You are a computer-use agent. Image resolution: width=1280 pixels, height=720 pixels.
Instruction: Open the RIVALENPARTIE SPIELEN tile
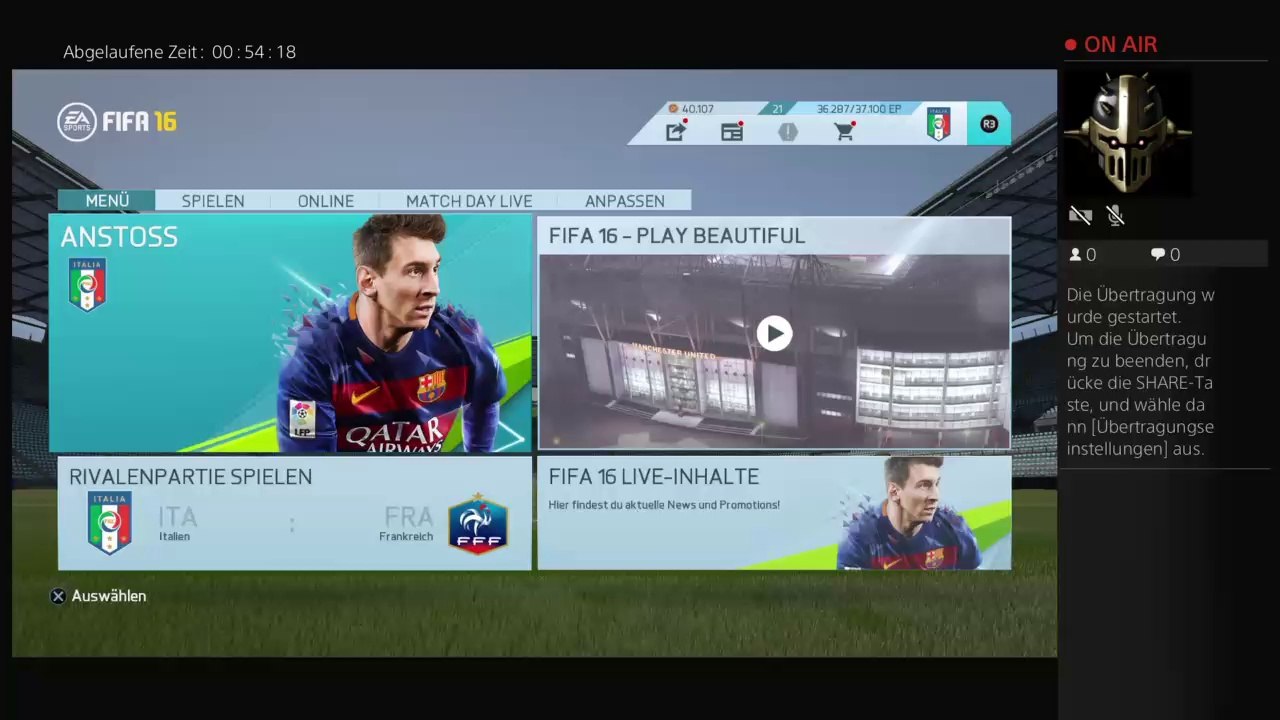pos(295,514)
